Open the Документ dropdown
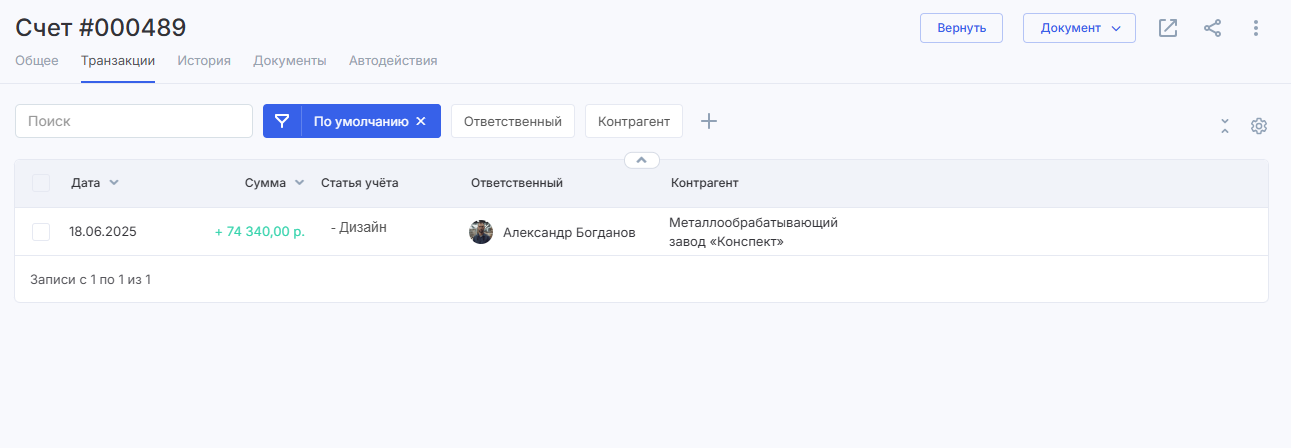The image size is (1291, 448). pyautogui.click(x=1079, y=28)
